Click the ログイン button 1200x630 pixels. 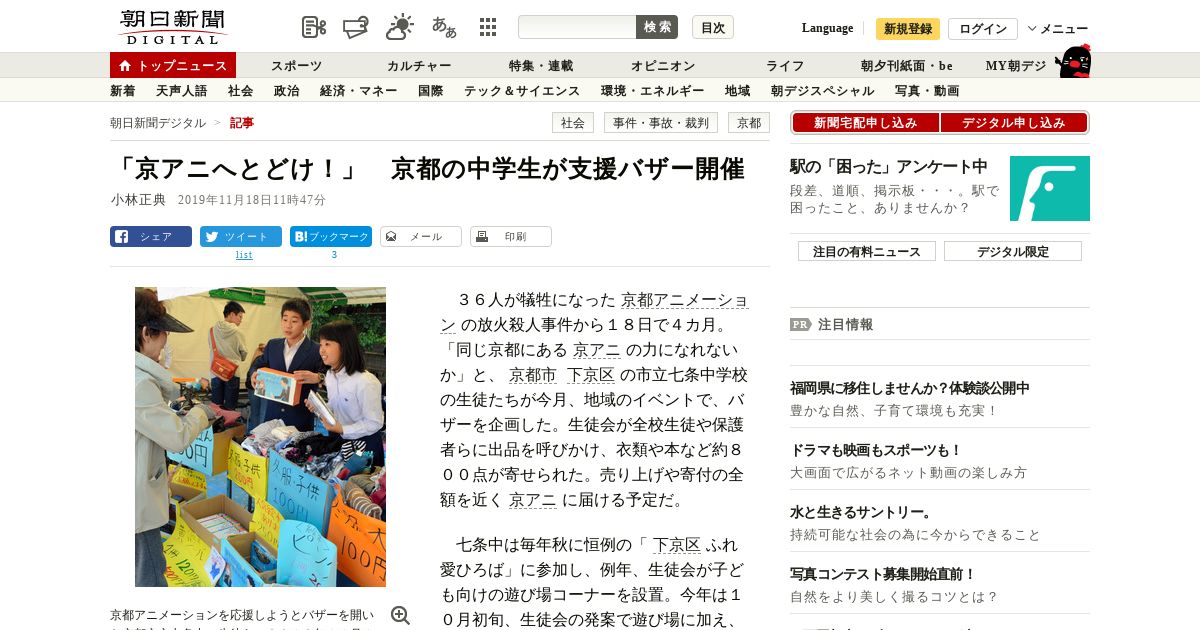coord(983,29)
